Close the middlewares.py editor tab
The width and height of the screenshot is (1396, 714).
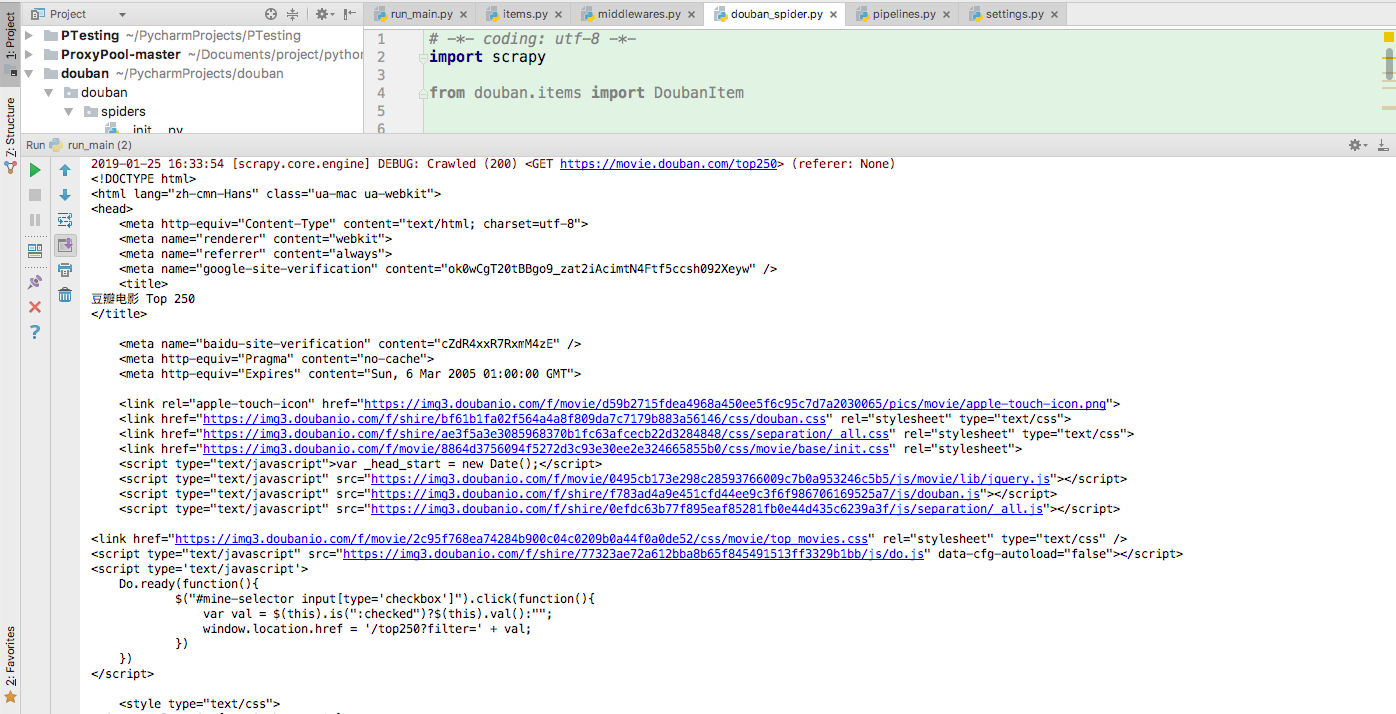coord(692,15)
